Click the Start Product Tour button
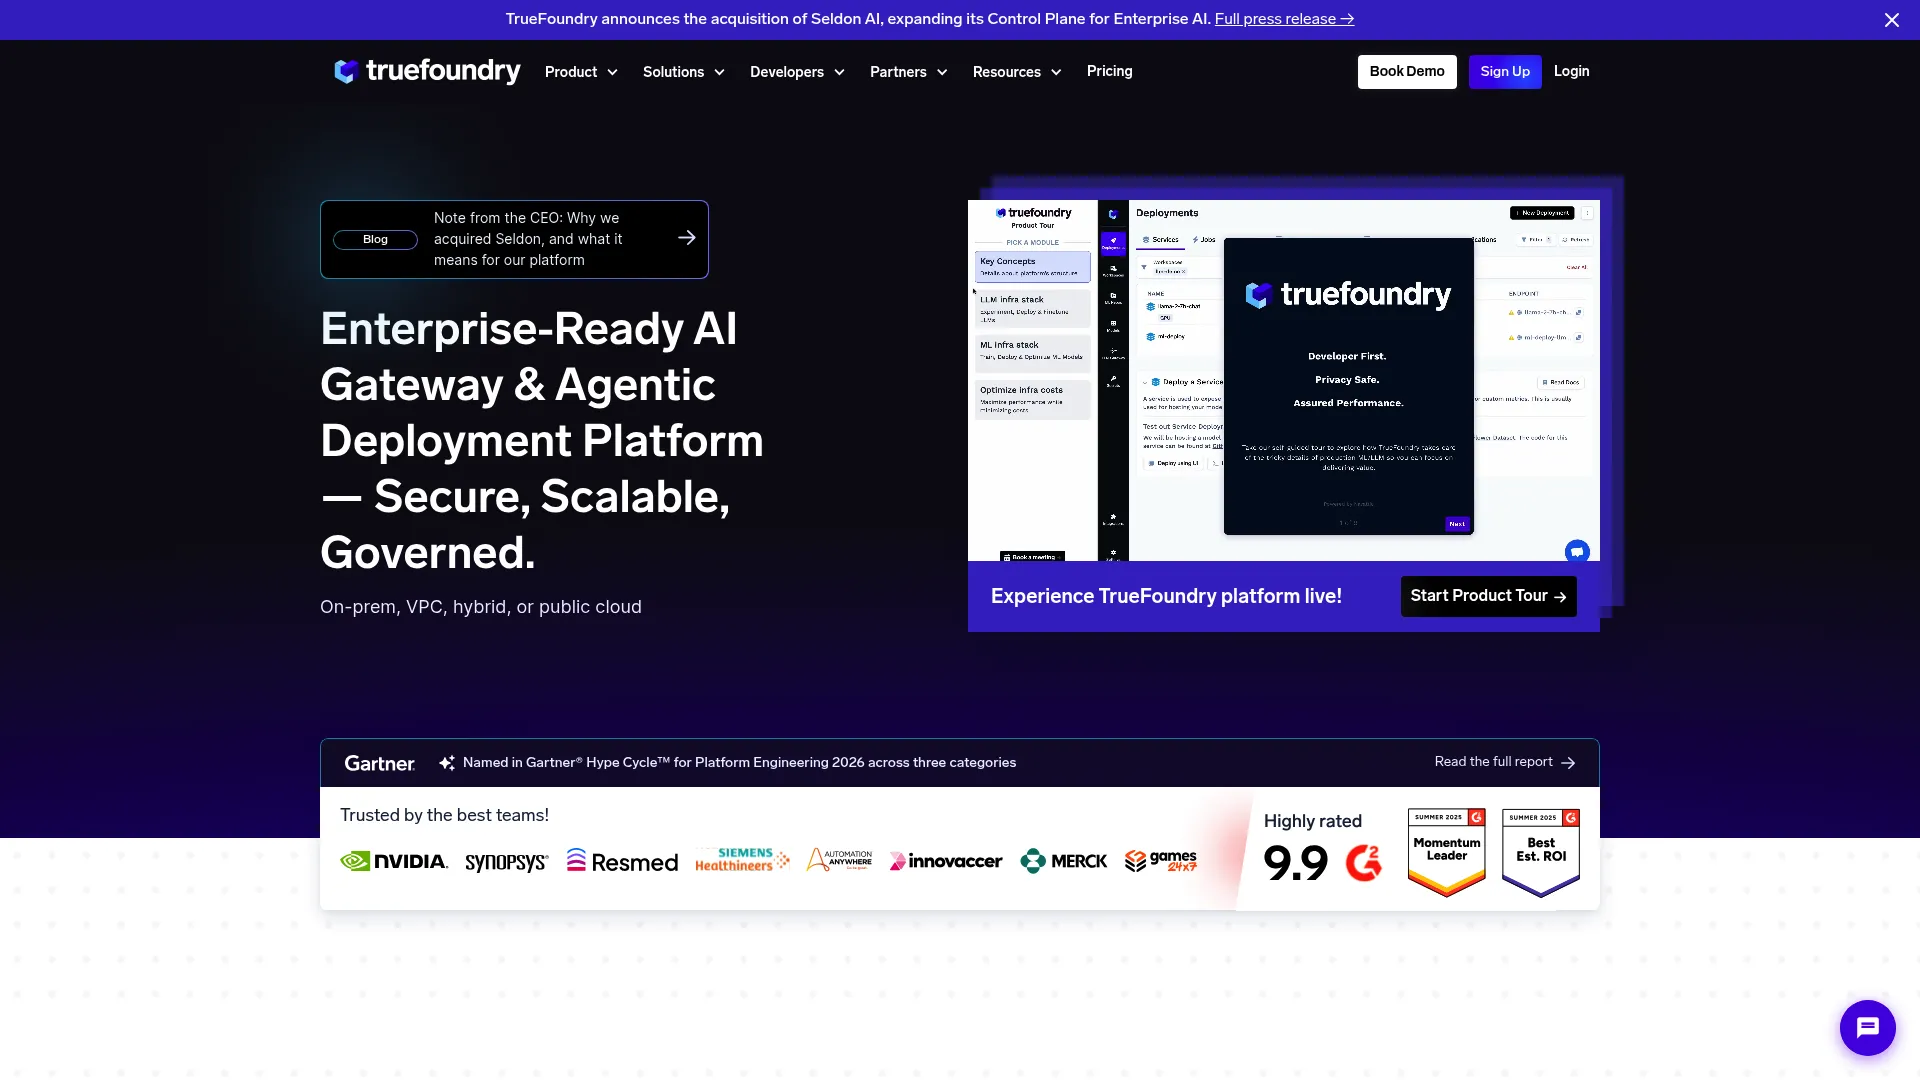The image size is (1920, 1080). (1488, 596)
